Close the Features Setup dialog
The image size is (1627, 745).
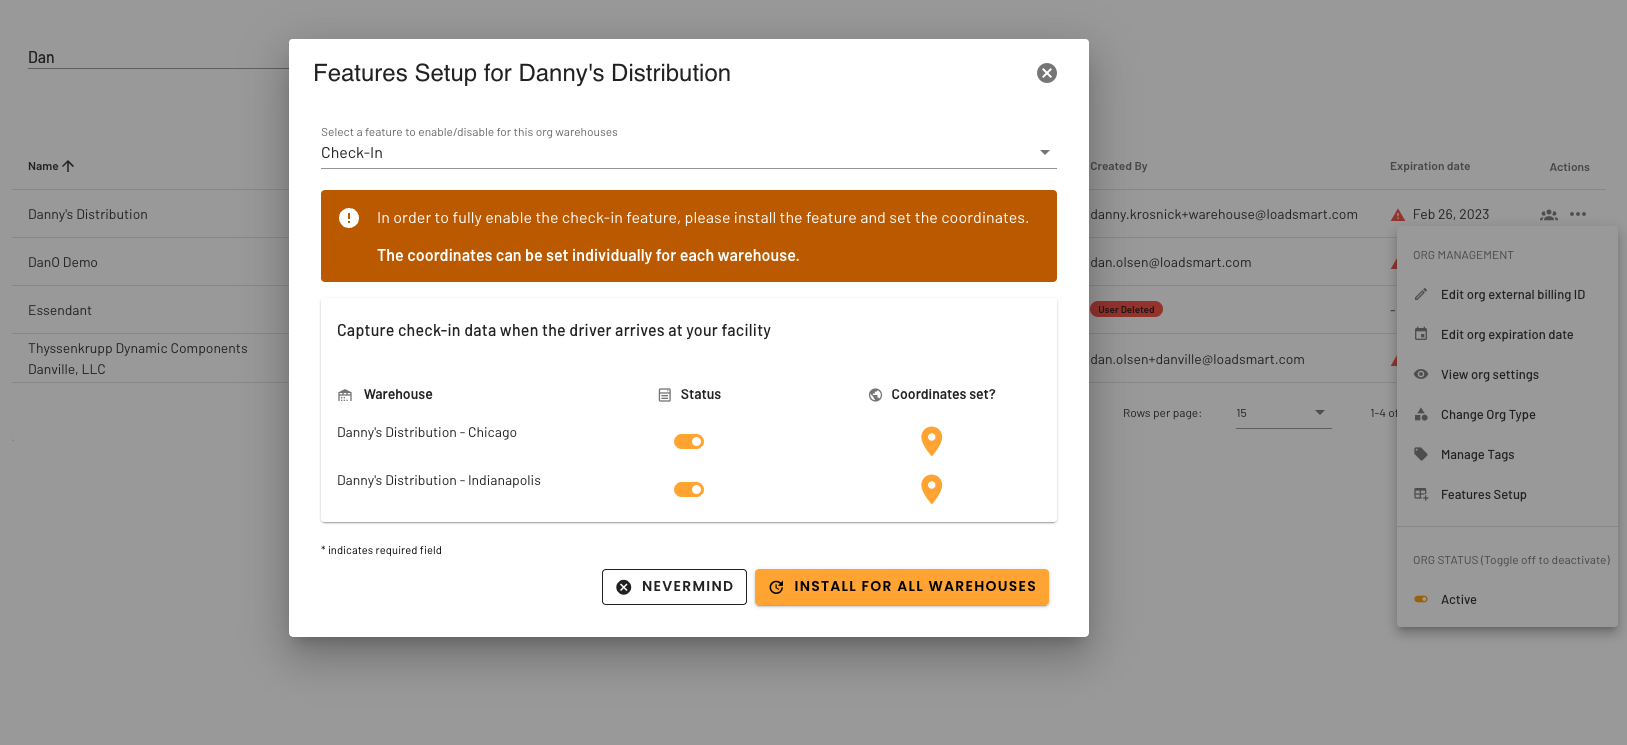1047,73
